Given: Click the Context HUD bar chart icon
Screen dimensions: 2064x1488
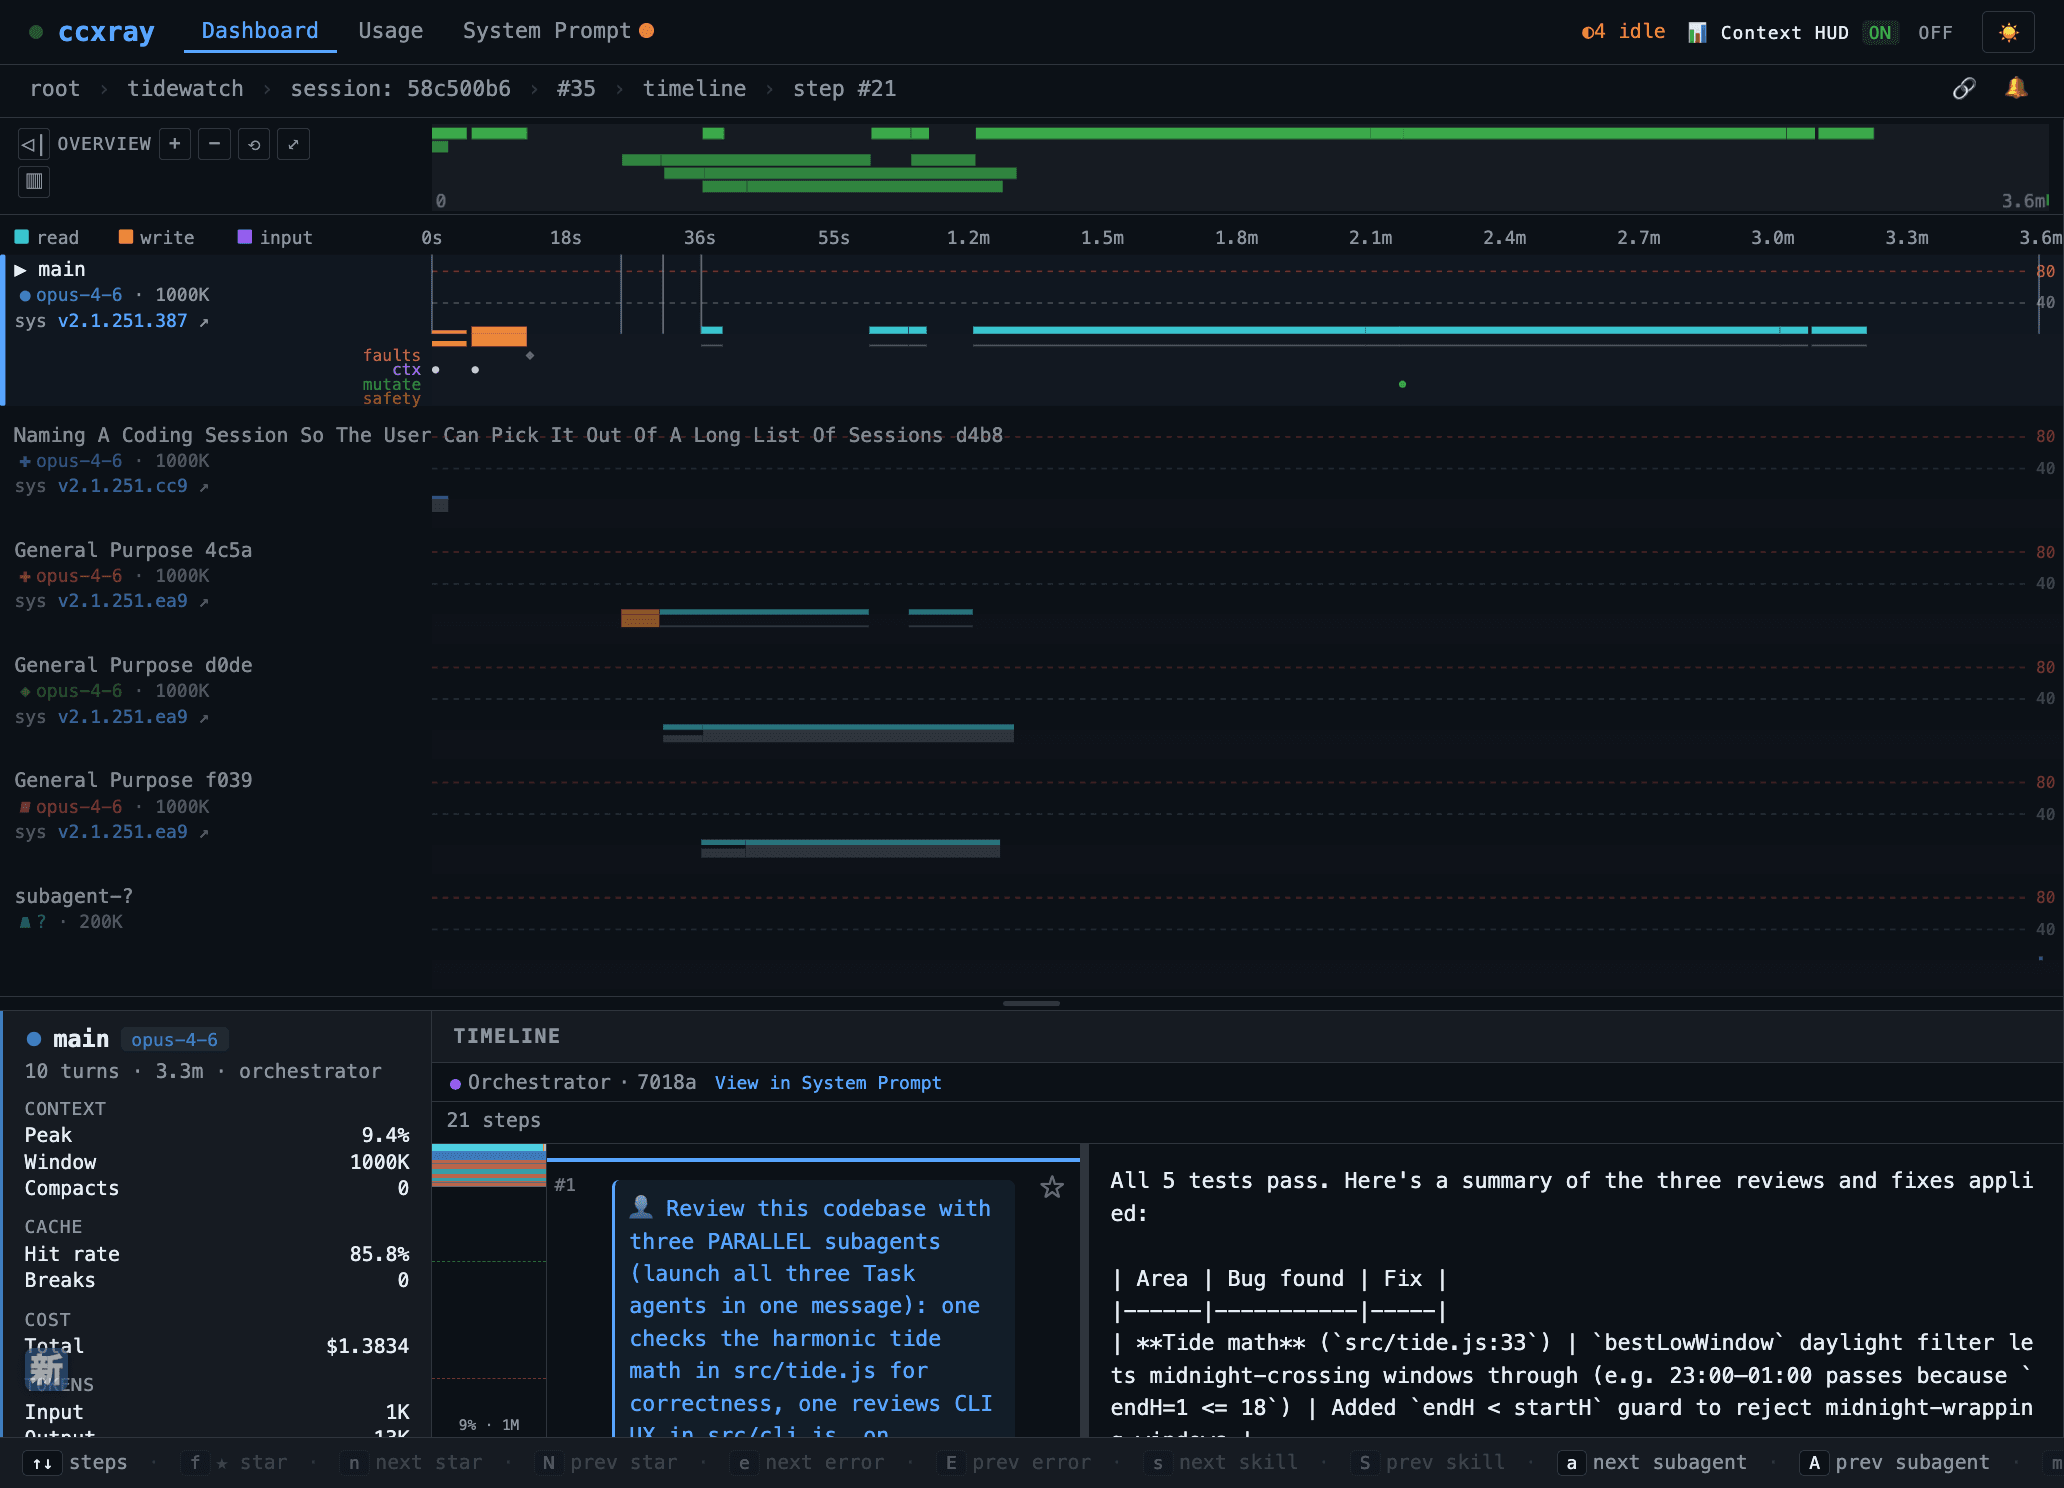Looking at the screenshot, I should (1697, 33).
